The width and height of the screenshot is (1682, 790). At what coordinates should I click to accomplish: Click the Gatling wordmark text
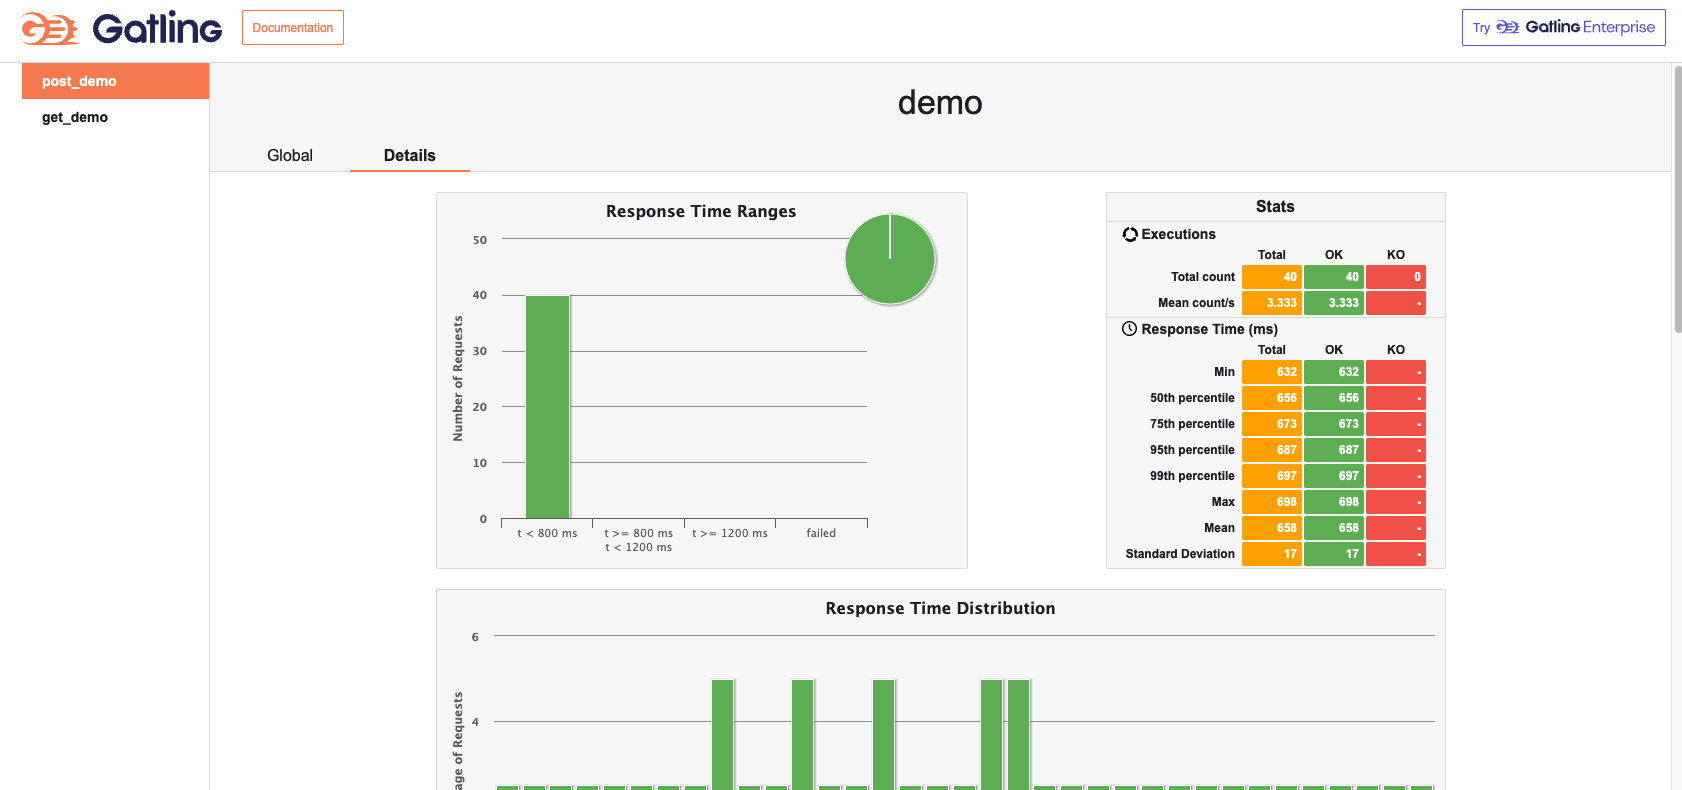[x=157, y=28]
